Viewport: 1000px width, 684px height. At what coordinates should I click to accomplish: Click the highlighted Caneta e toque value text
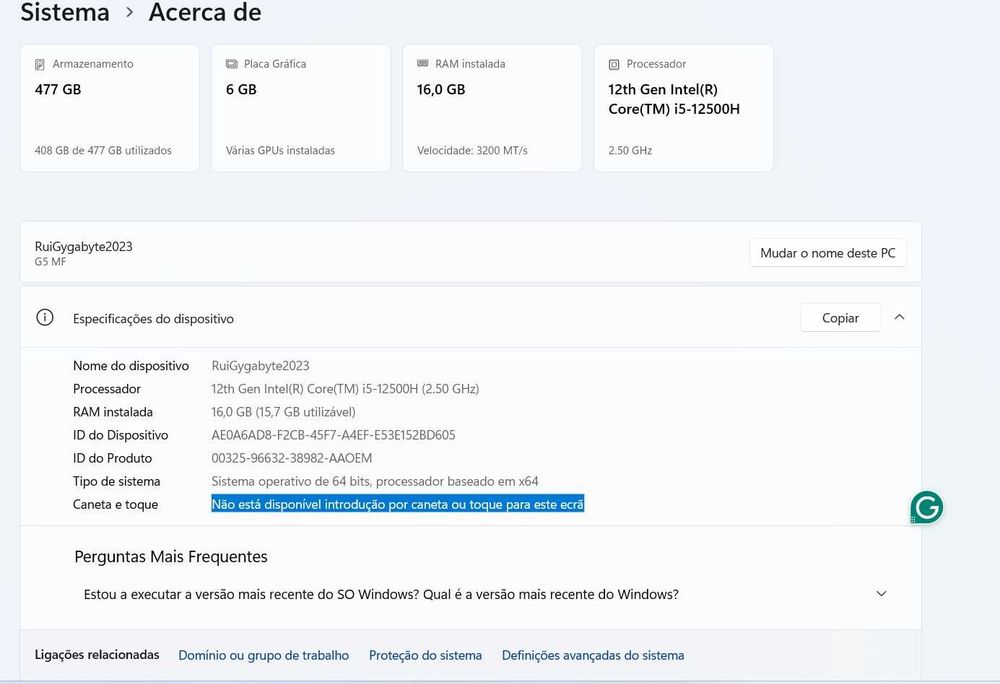click(397, 504)
